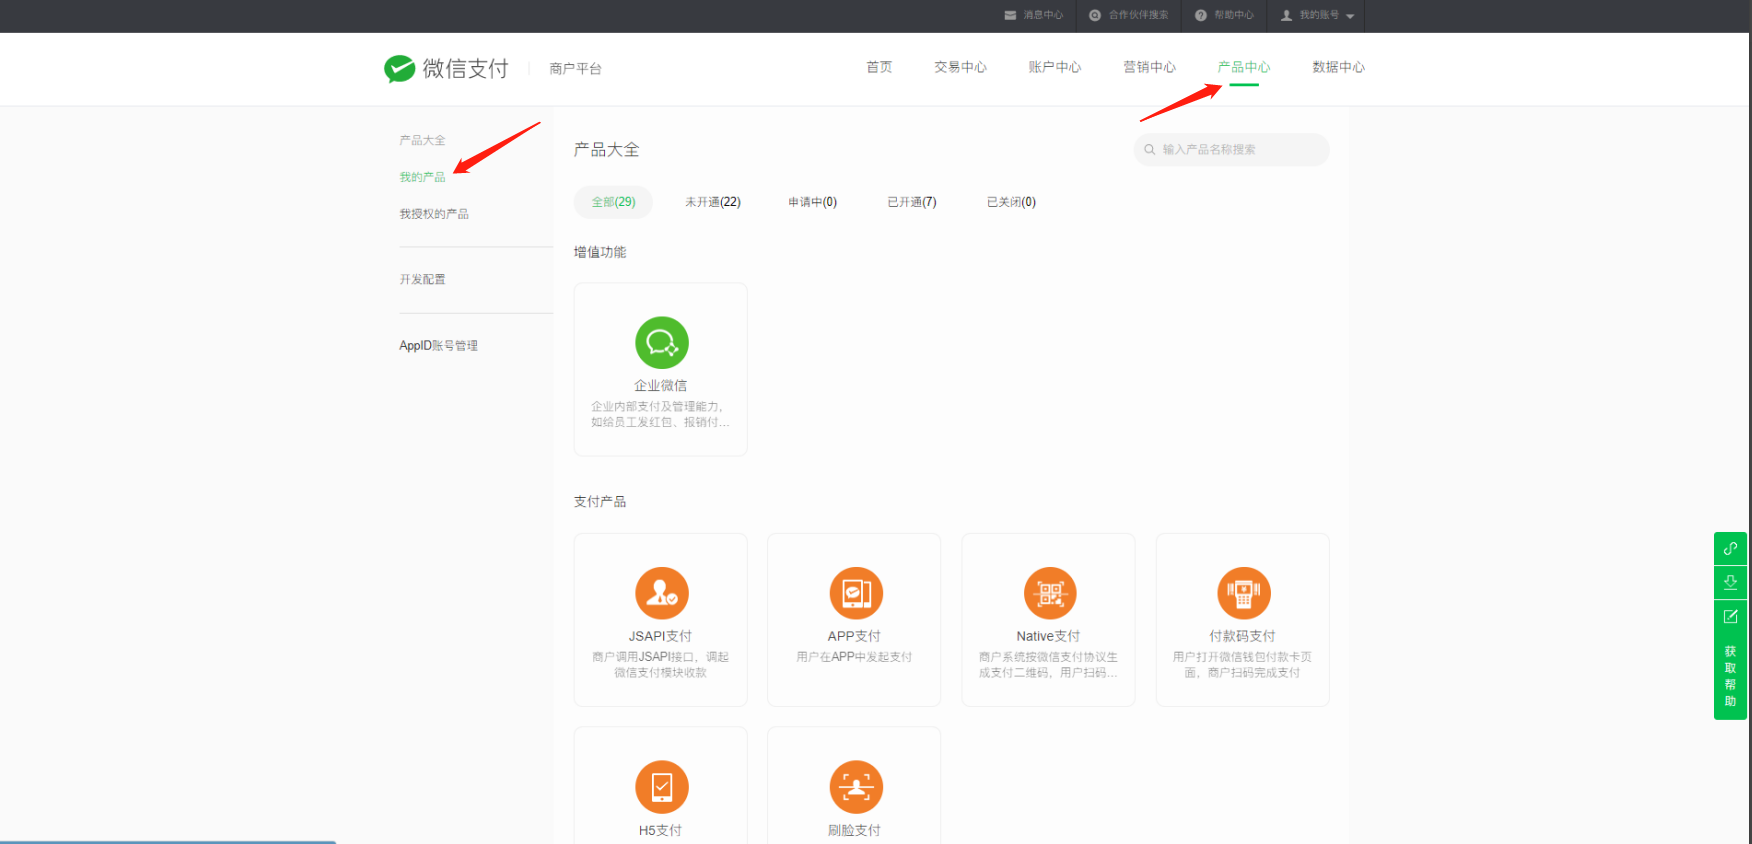The height and width of the screenshot is (844, 1752).
Task: Open 消息中心 in the top bar
Action: point(1034,15)
